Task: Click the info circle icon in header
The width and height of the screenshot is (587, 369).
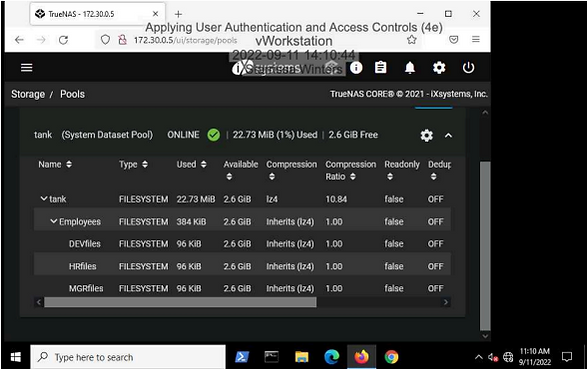Action: pyautogui.click(x=356, y=68)
